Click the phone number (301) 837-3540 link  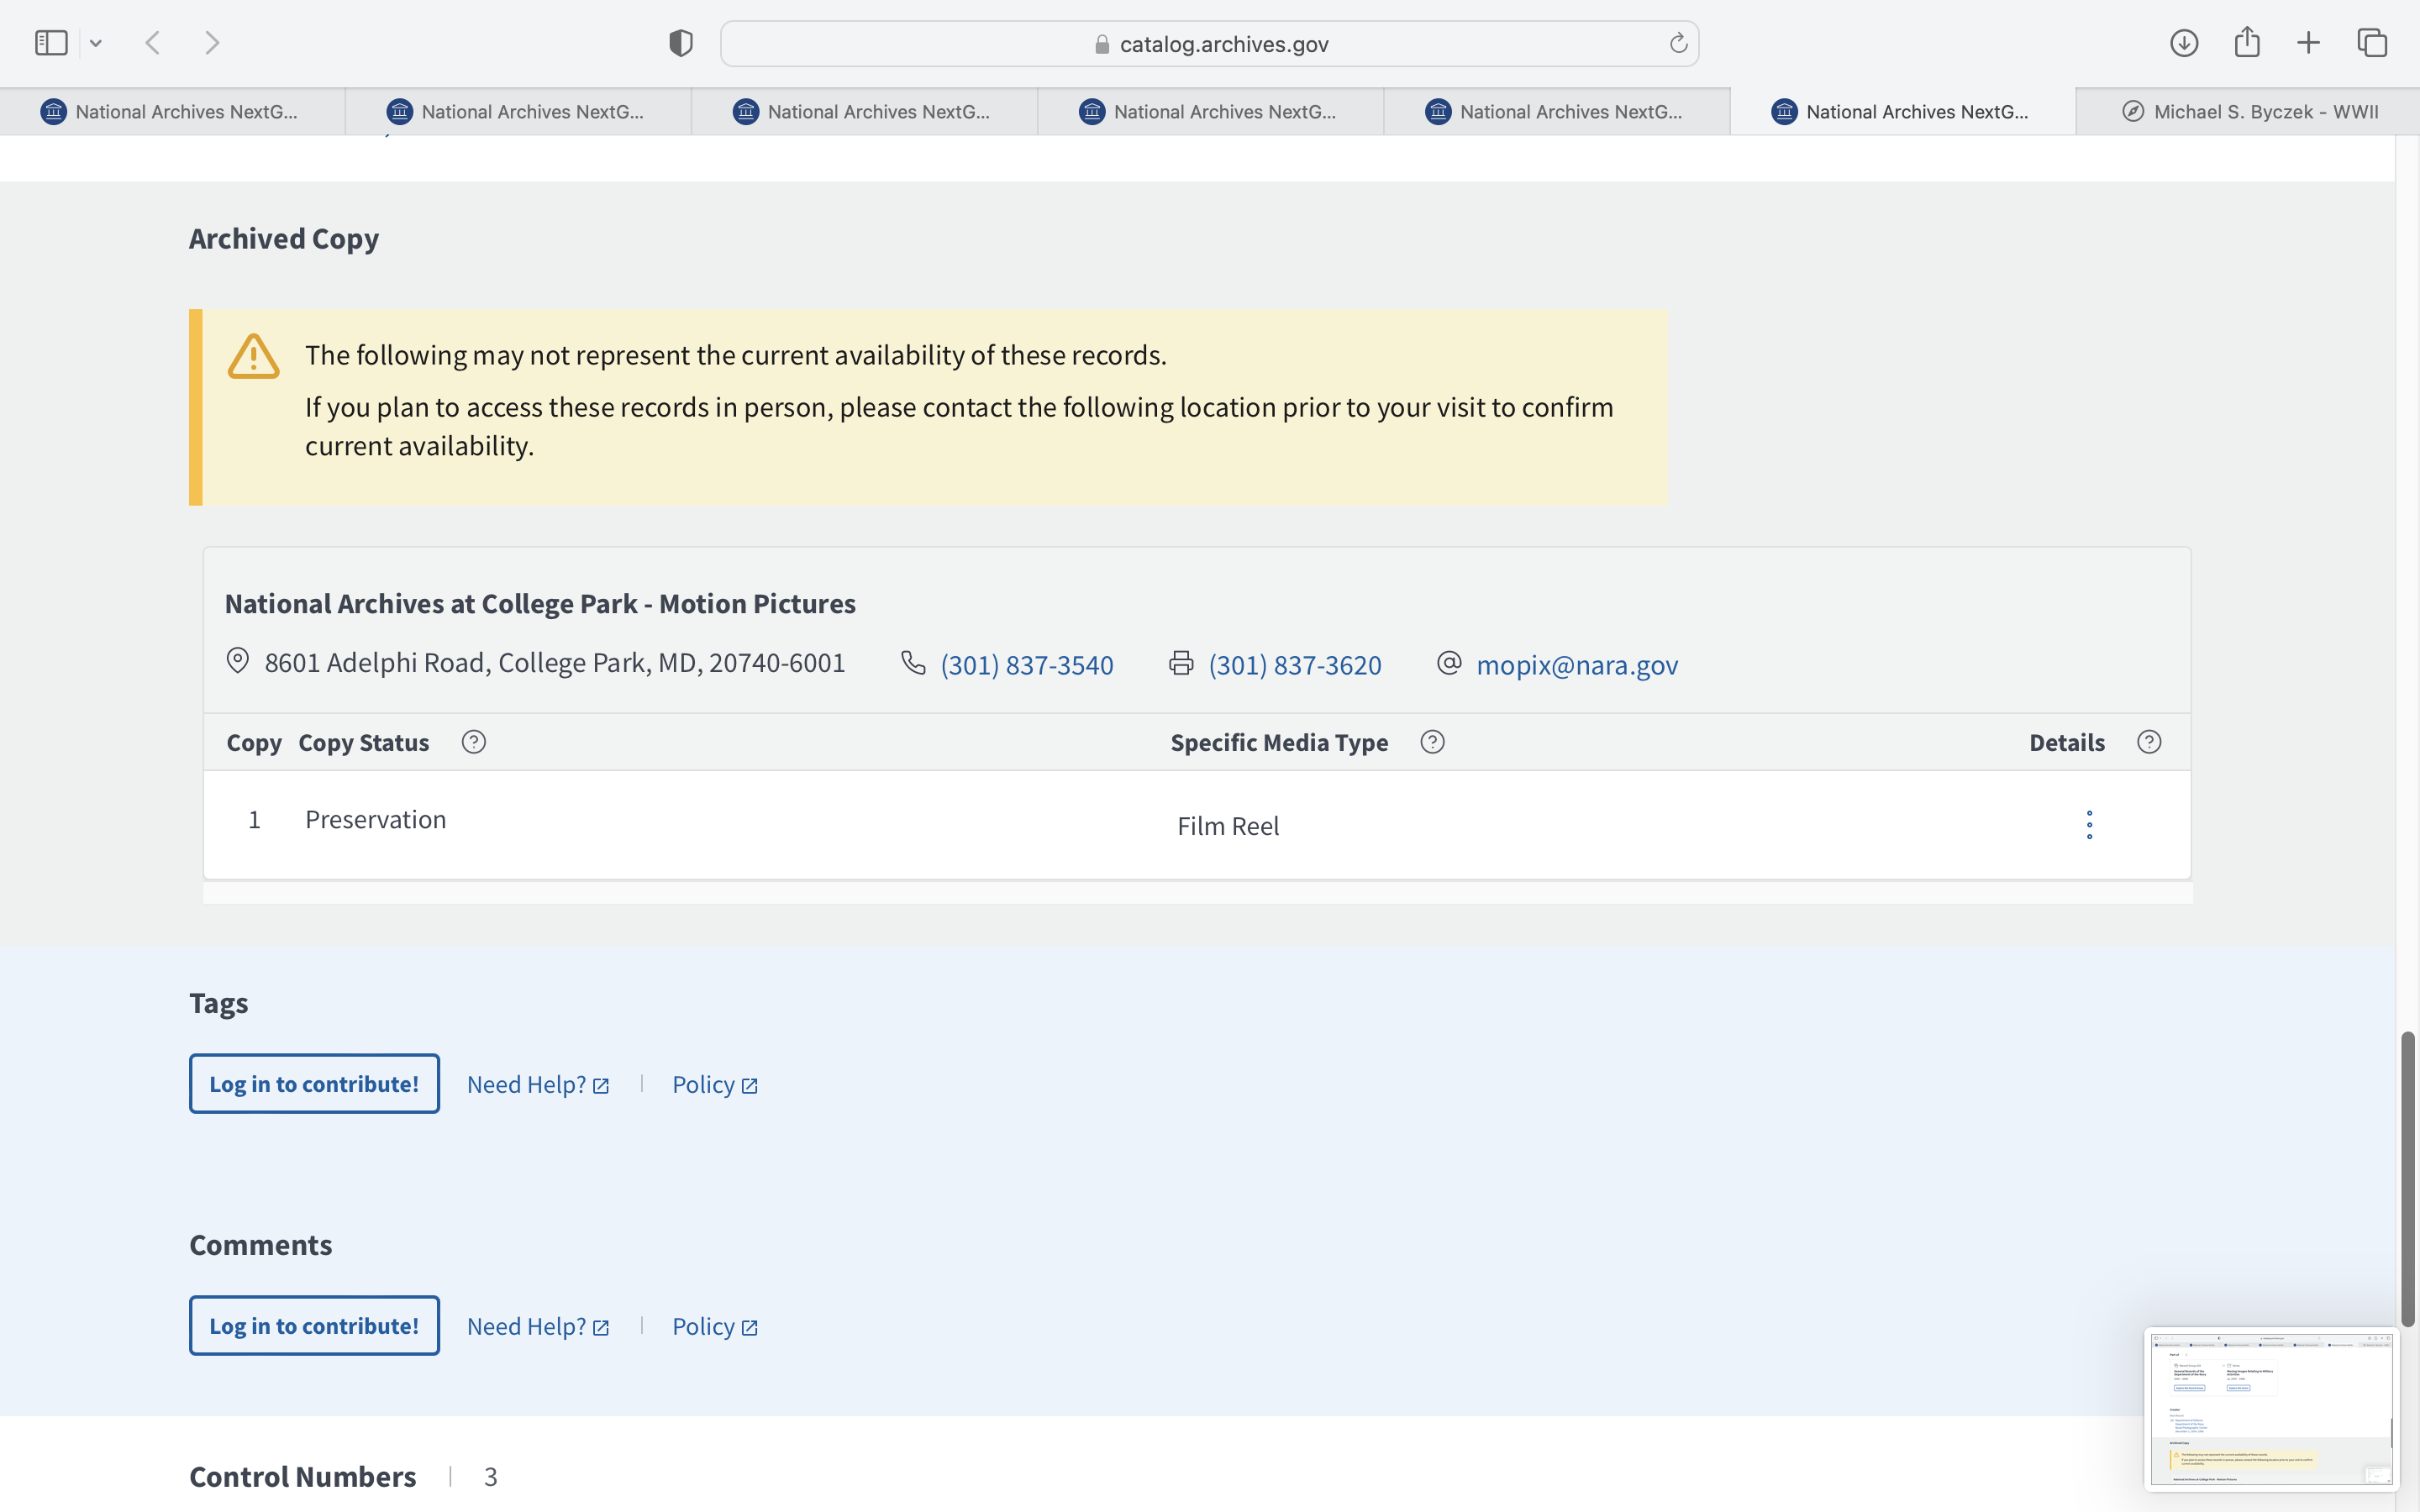tap(1026, 665)
